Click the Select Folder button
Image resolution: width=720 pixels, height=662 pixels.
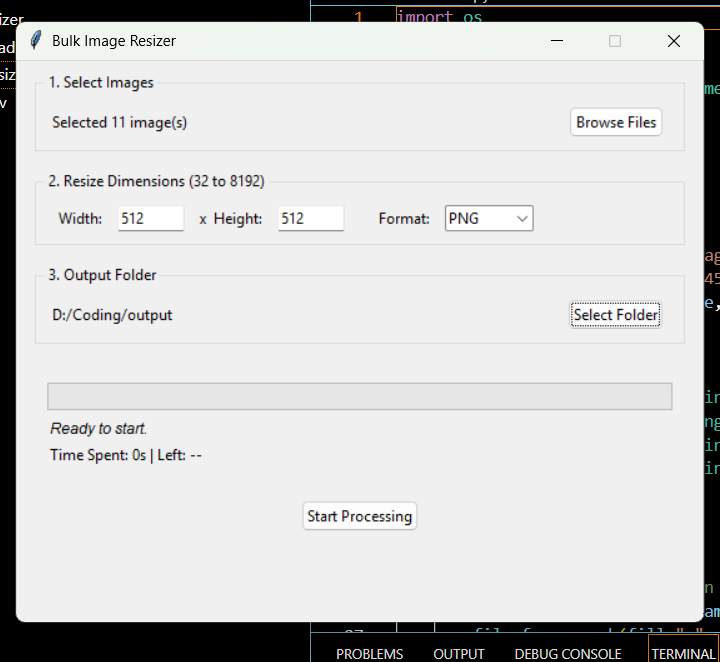point(615,314)
